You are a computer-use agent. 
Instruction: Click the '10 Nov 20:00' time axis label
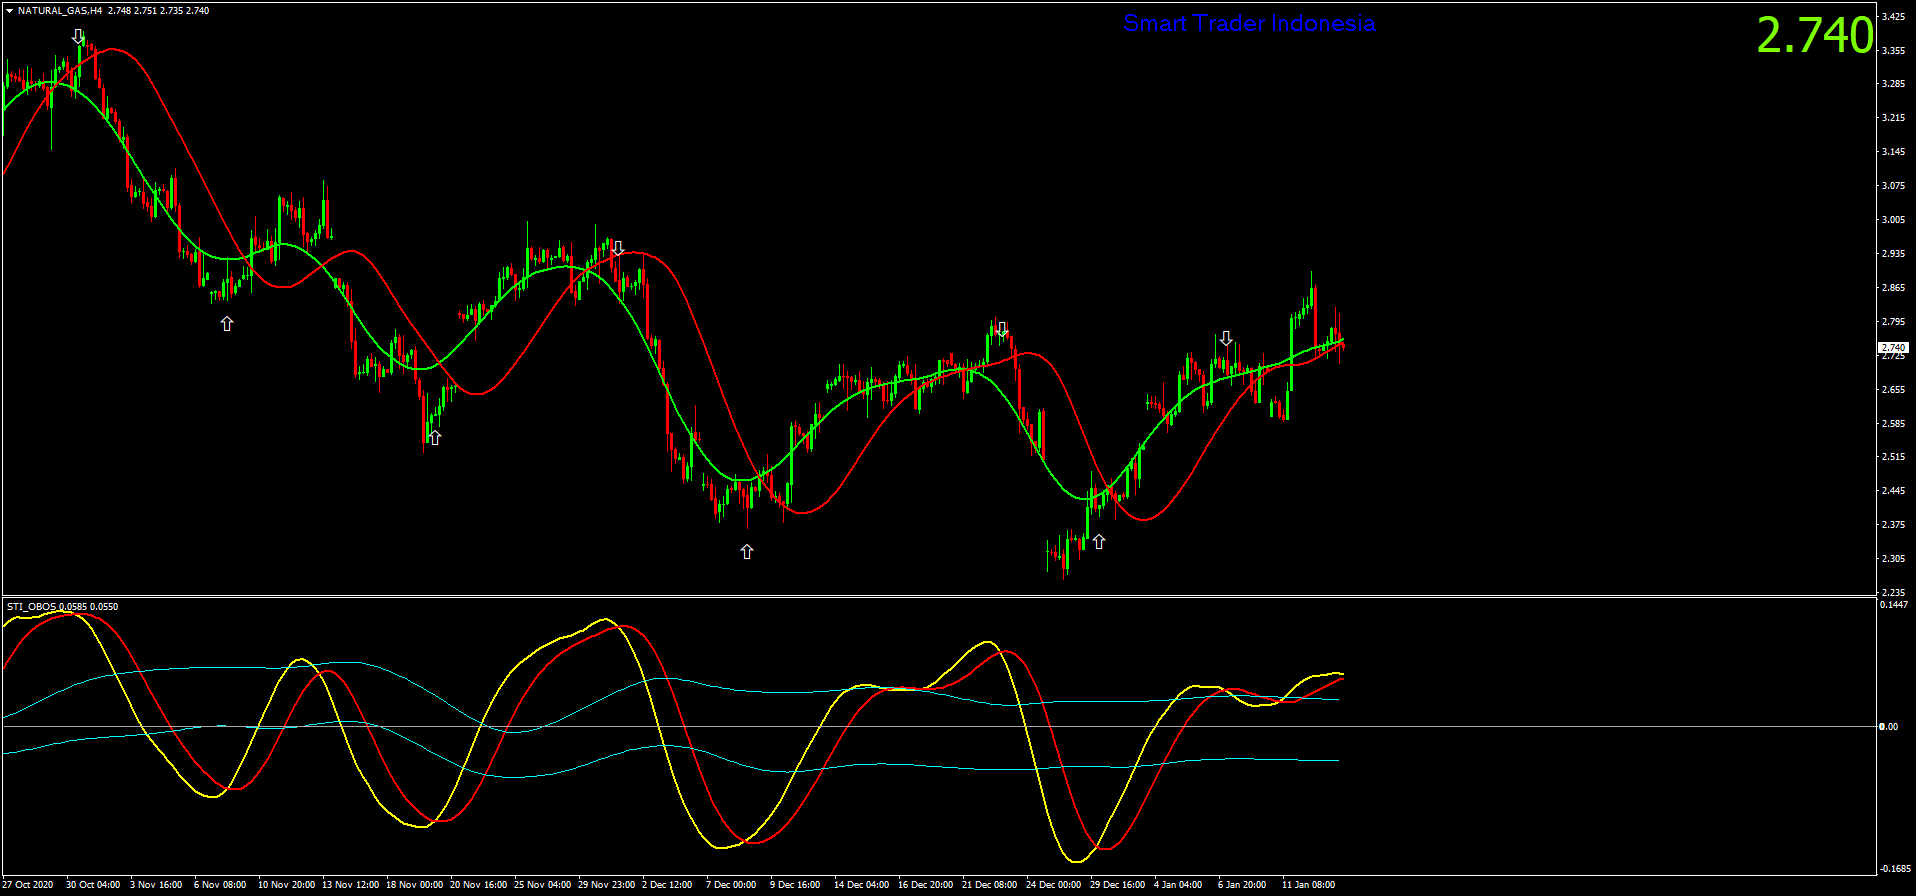[x=286, y=884]
